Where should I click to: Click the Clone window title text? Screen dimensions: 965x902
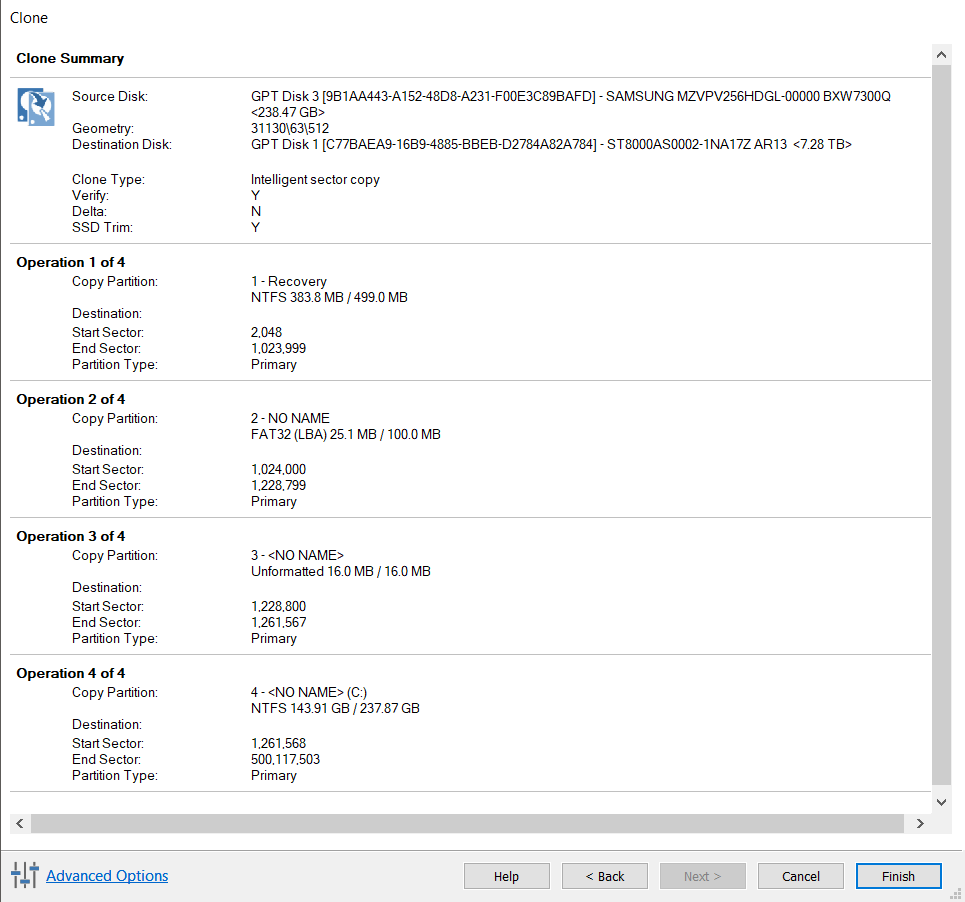[29, 18]
